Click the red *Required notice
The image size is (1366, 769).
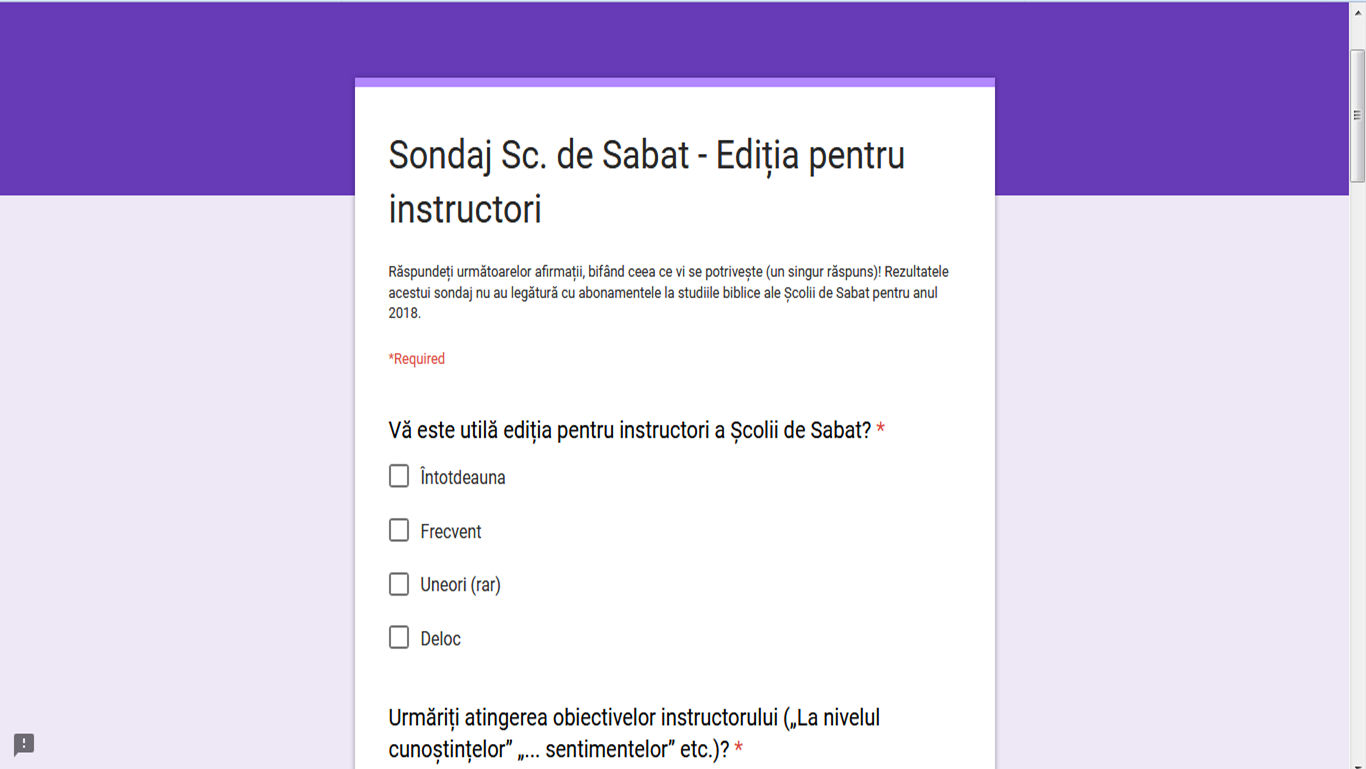[417, 359]
